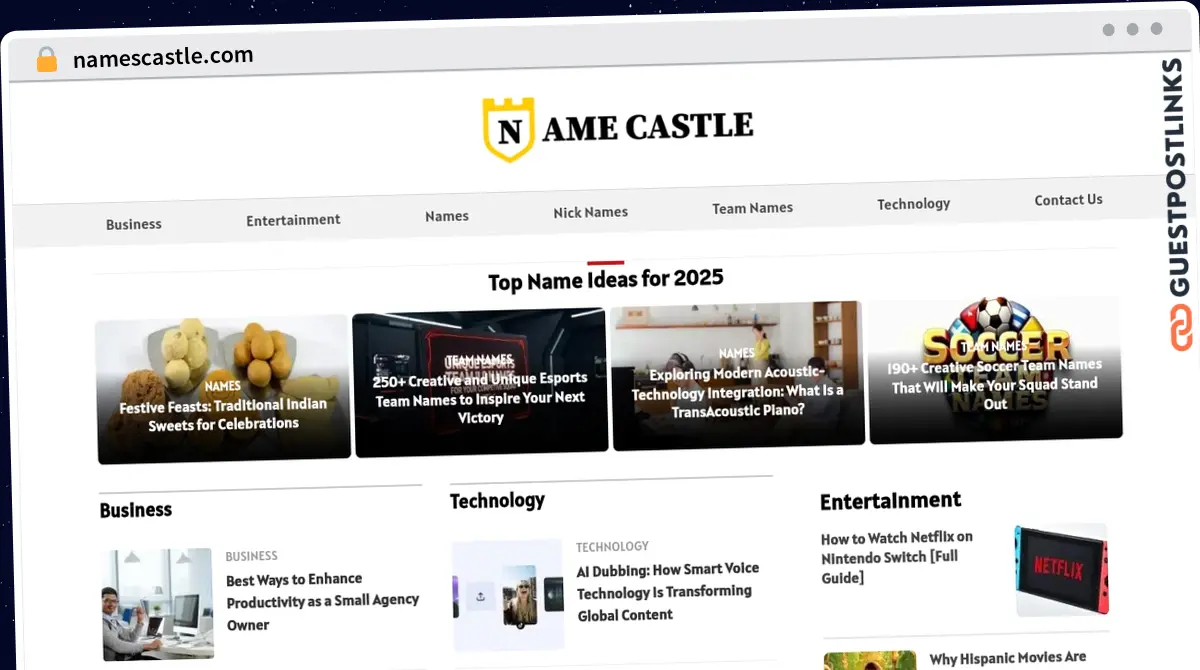Screen dimensions: 1200x670
Task: Select Team Names in the navigation bar
Action: 752,207
